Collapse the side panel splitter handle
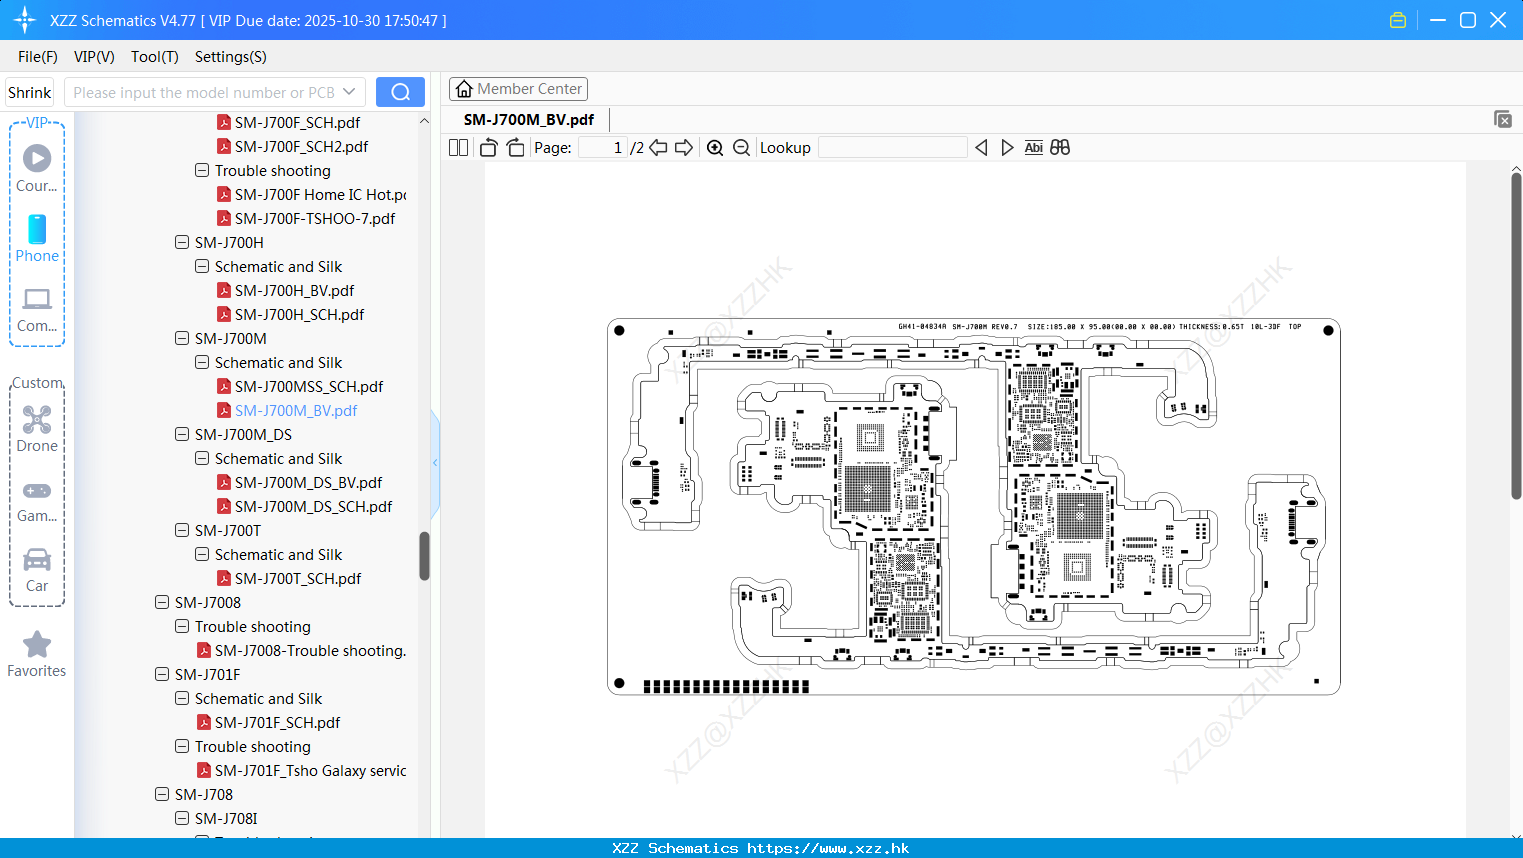This screenshot has height=858, width=1523. (435, 462)
